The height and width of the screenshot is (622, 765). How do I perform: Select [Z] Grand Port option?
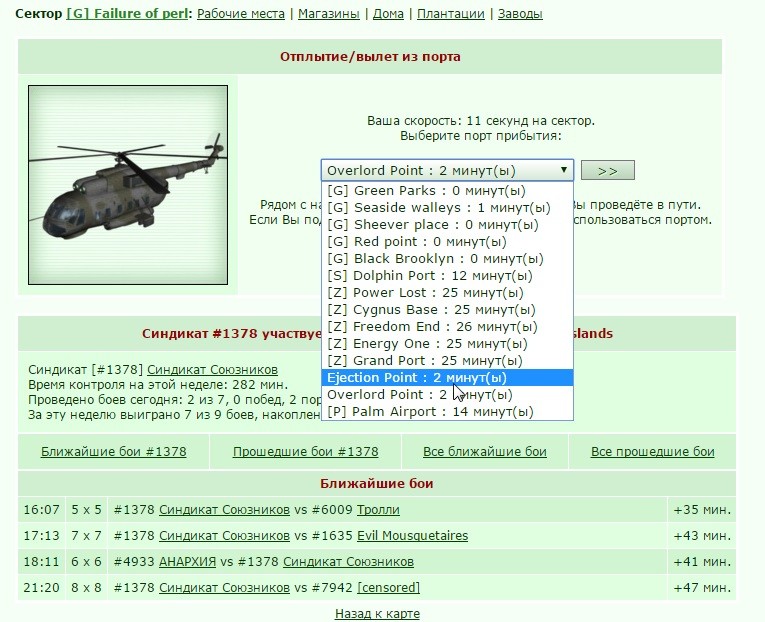(447, 361)
